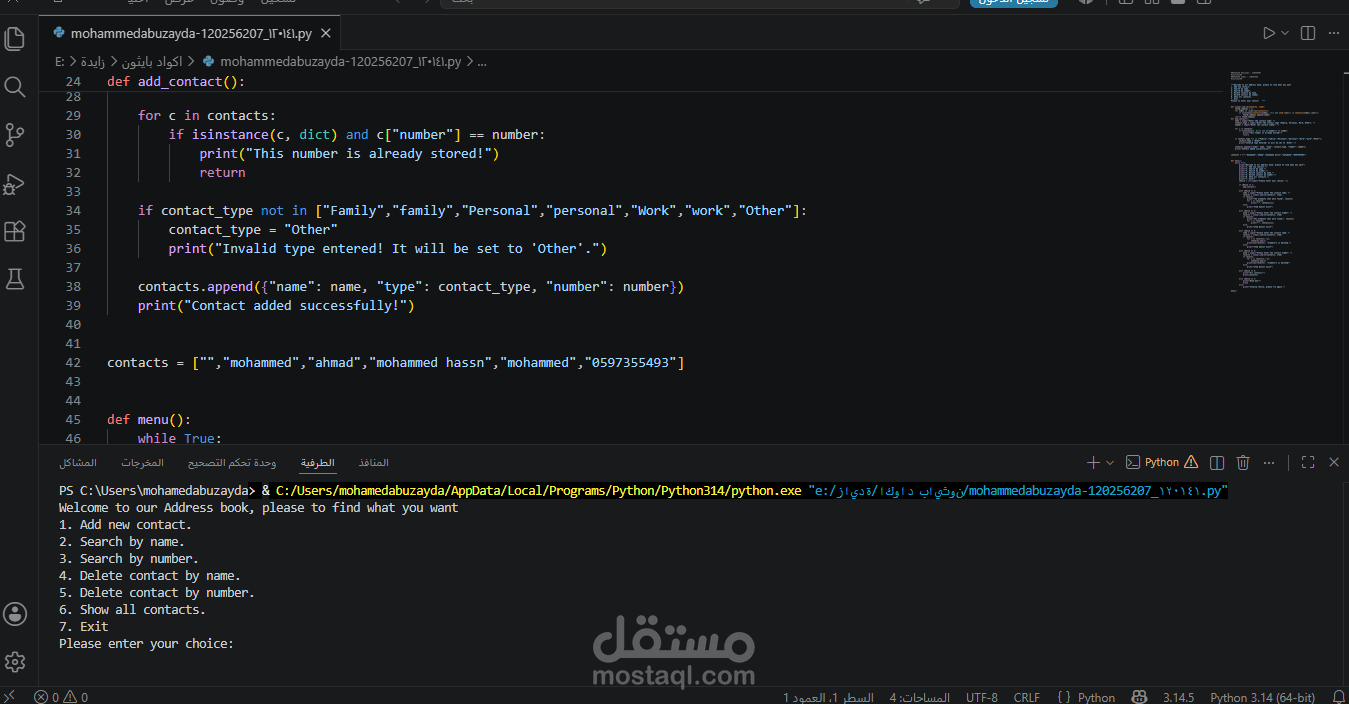This screenshot has height=704, width=1349.
Task: Open the run options dropdown next to play
Action: (x=1285, y=33)
